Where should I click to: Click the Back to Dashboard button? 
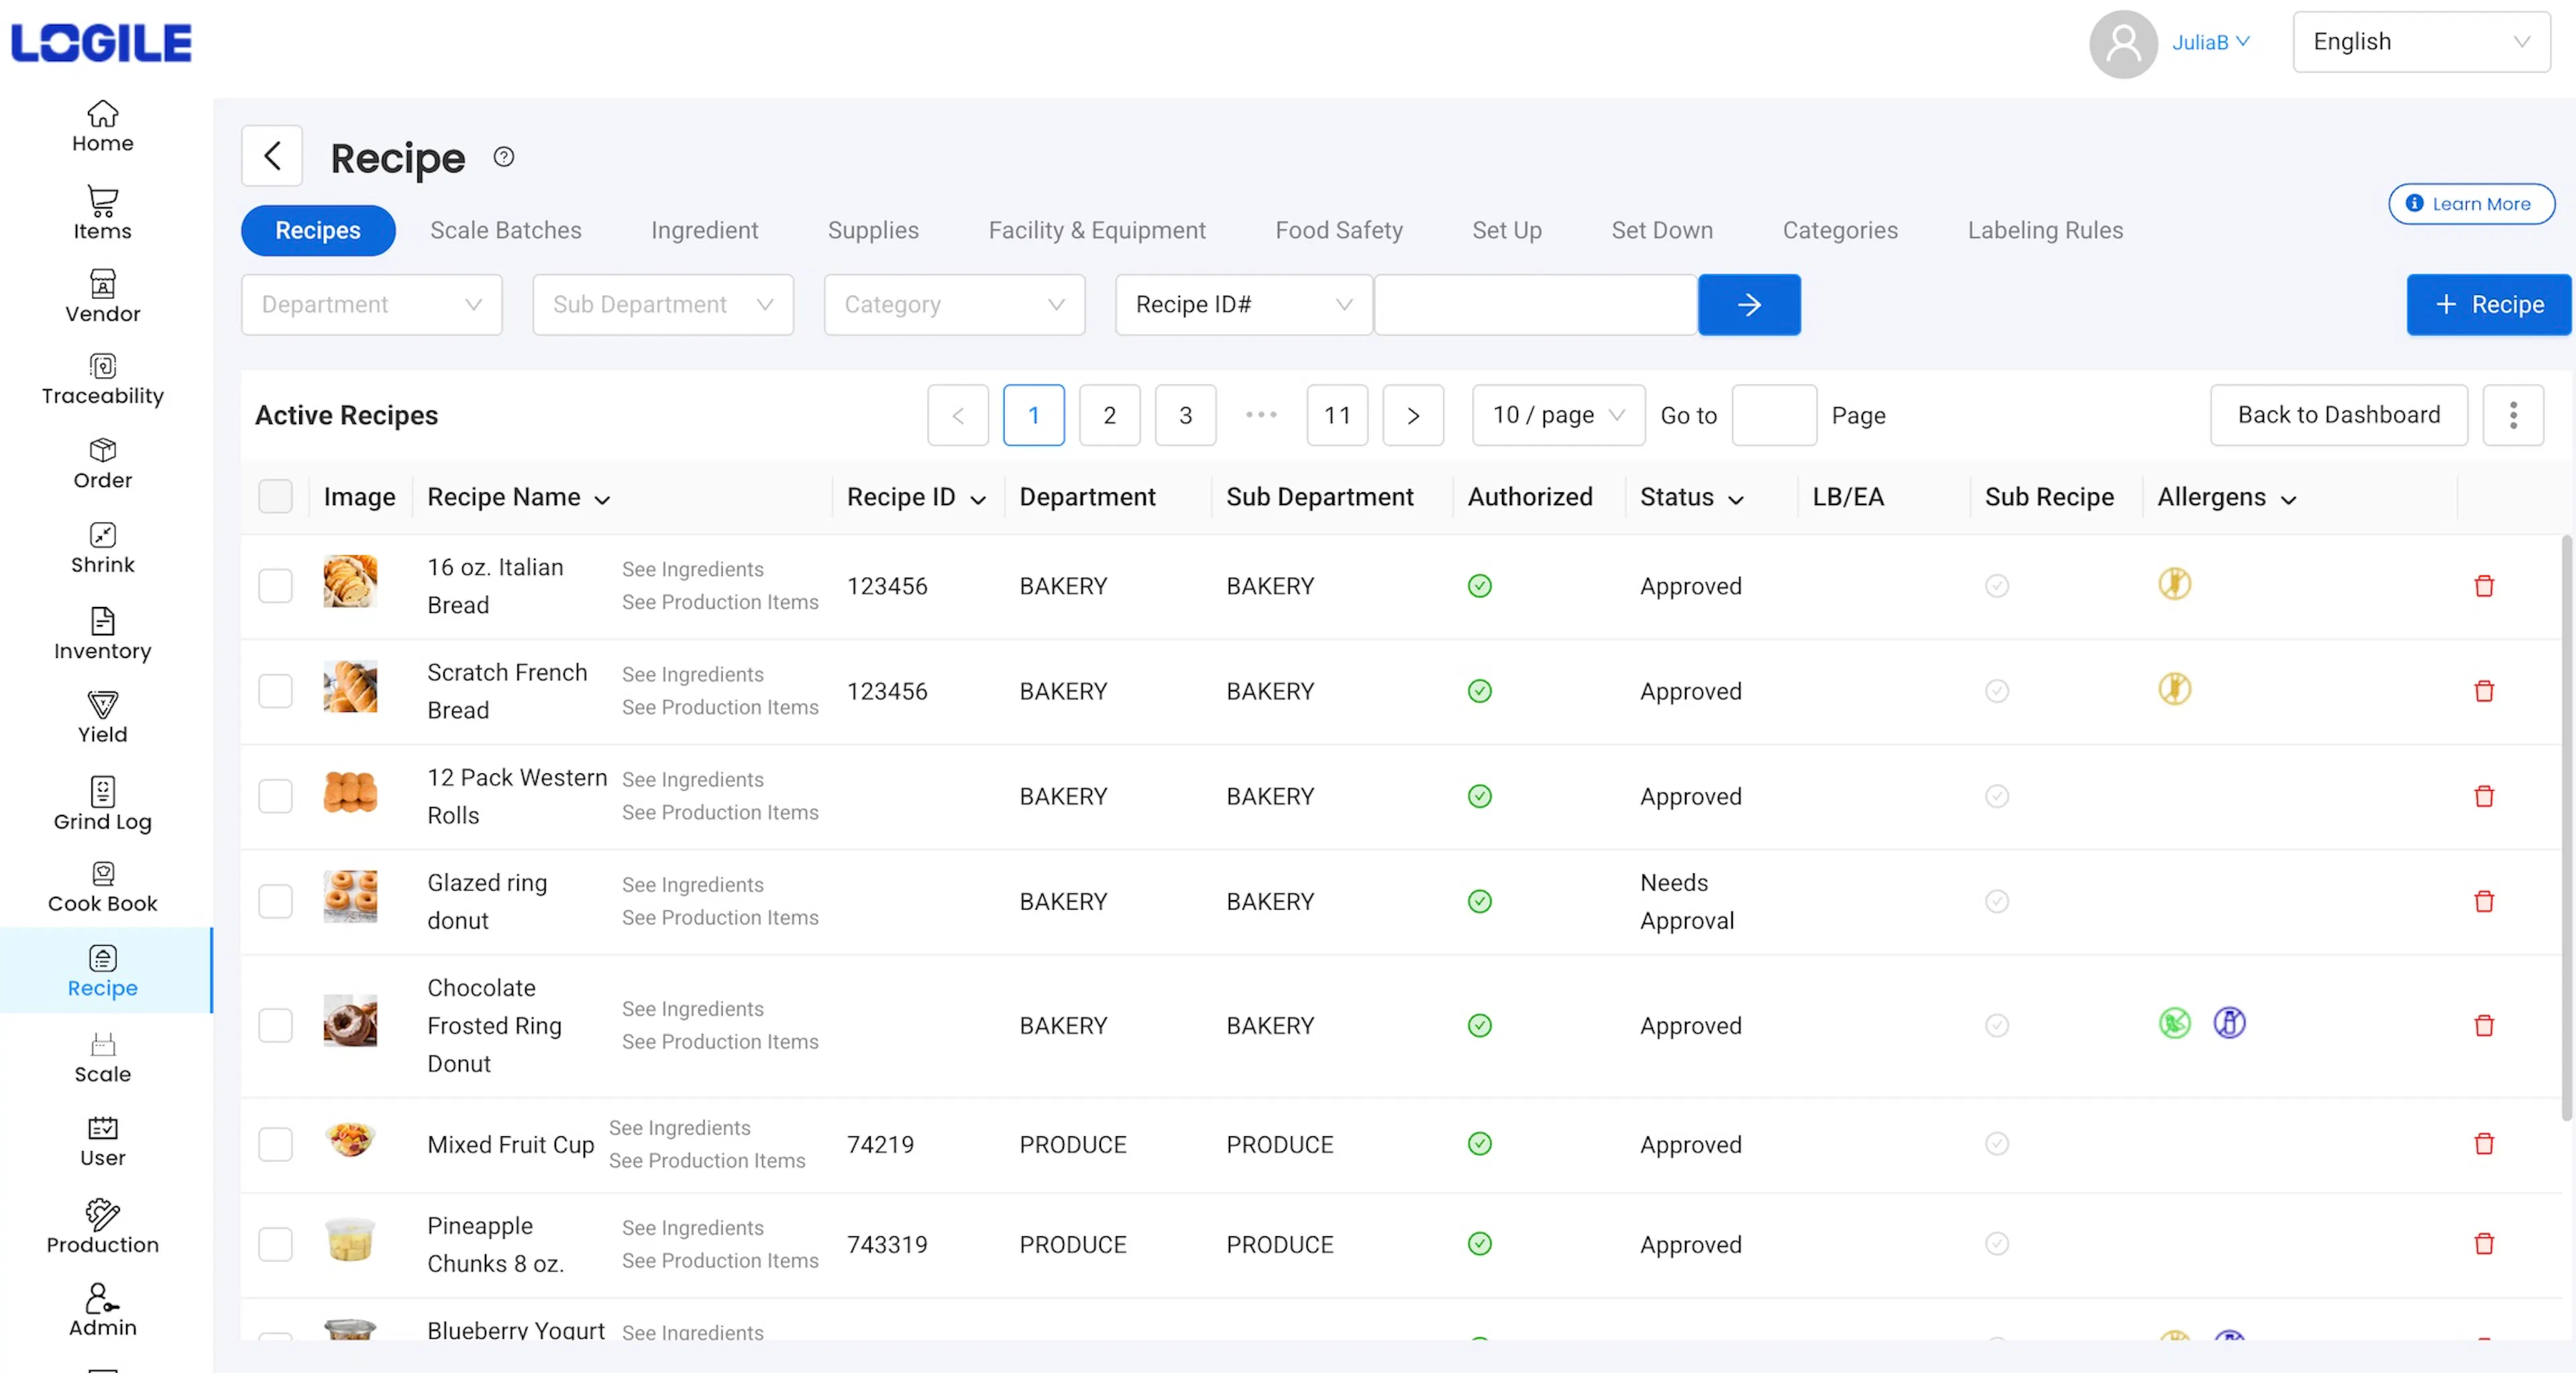[2338, 415]
